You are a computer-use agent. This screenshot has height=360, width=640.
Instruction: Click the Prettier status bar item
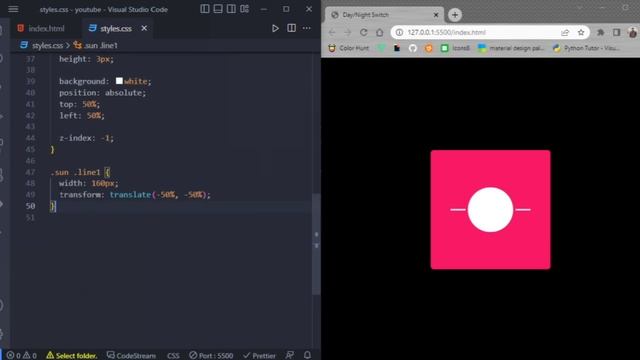tap(260, 356)
